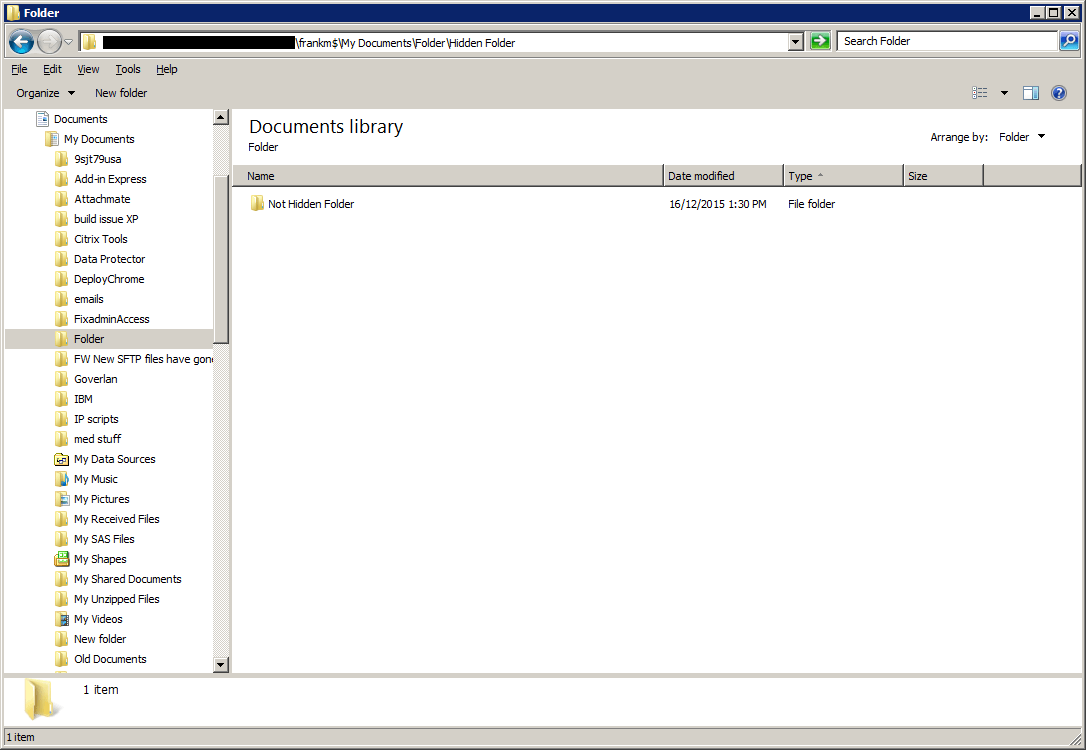Click the navigation pane scroll-down arrow
Image resolution: width=1086 pixels, height=750 pixels.
pyautogui.click(x=221, y=664)
